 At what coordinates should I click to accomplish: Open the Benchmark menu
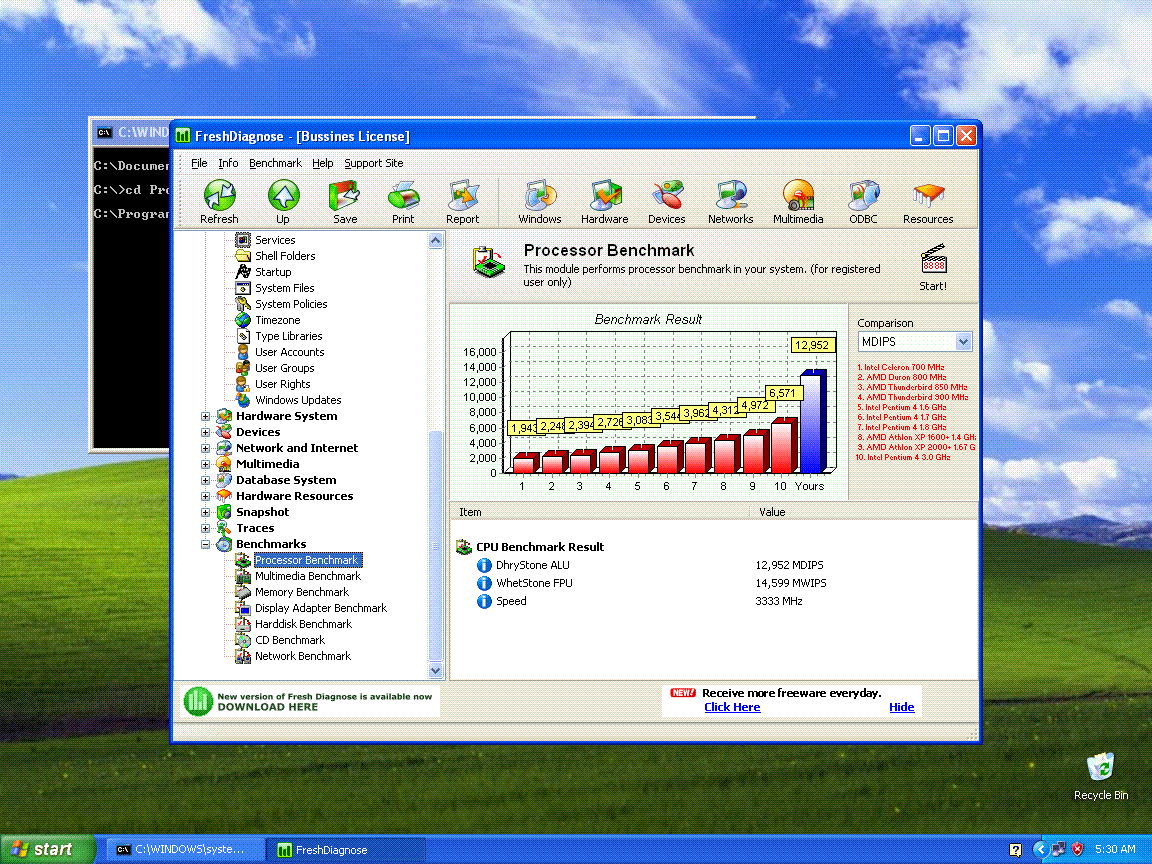(x=276, y=163)
